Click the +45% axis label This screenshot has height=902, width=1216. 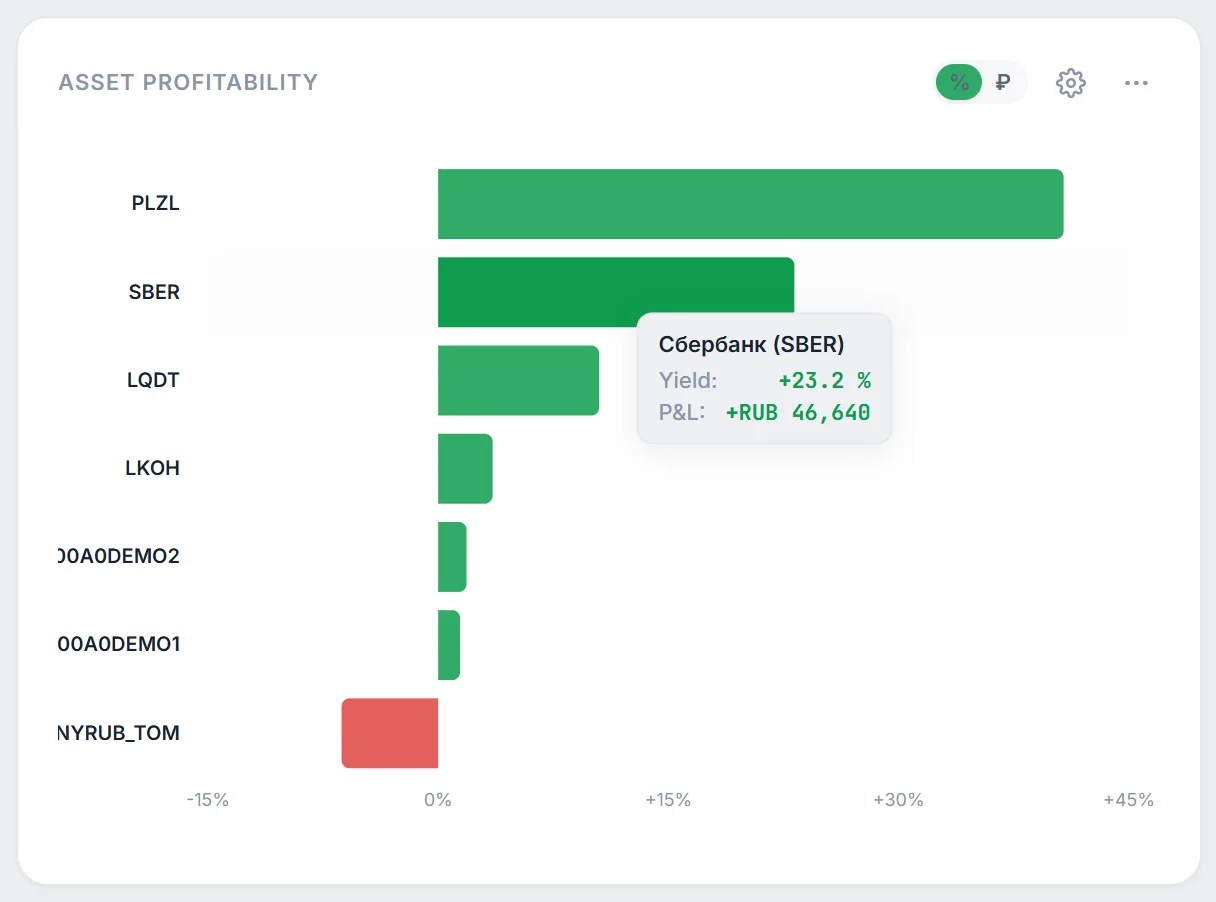[x=1128, y=800]
